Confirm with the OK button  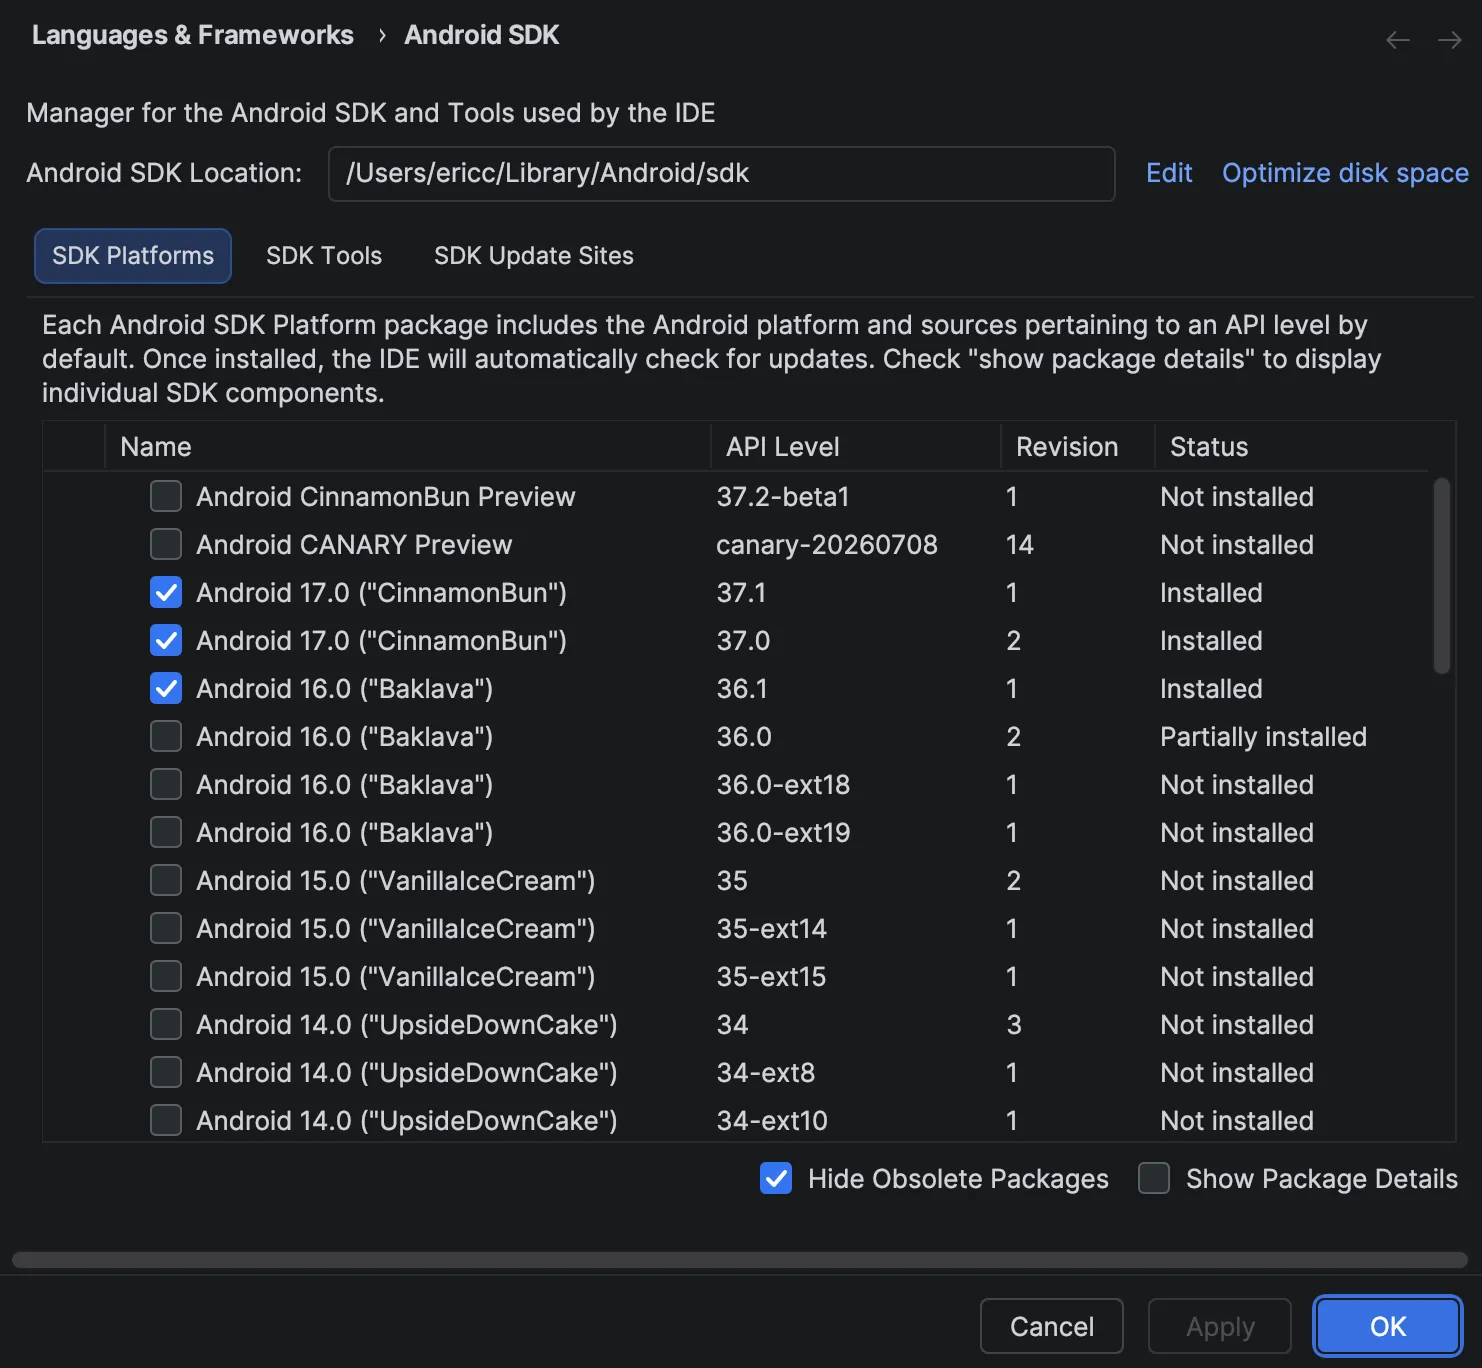click(1388, 1326)
